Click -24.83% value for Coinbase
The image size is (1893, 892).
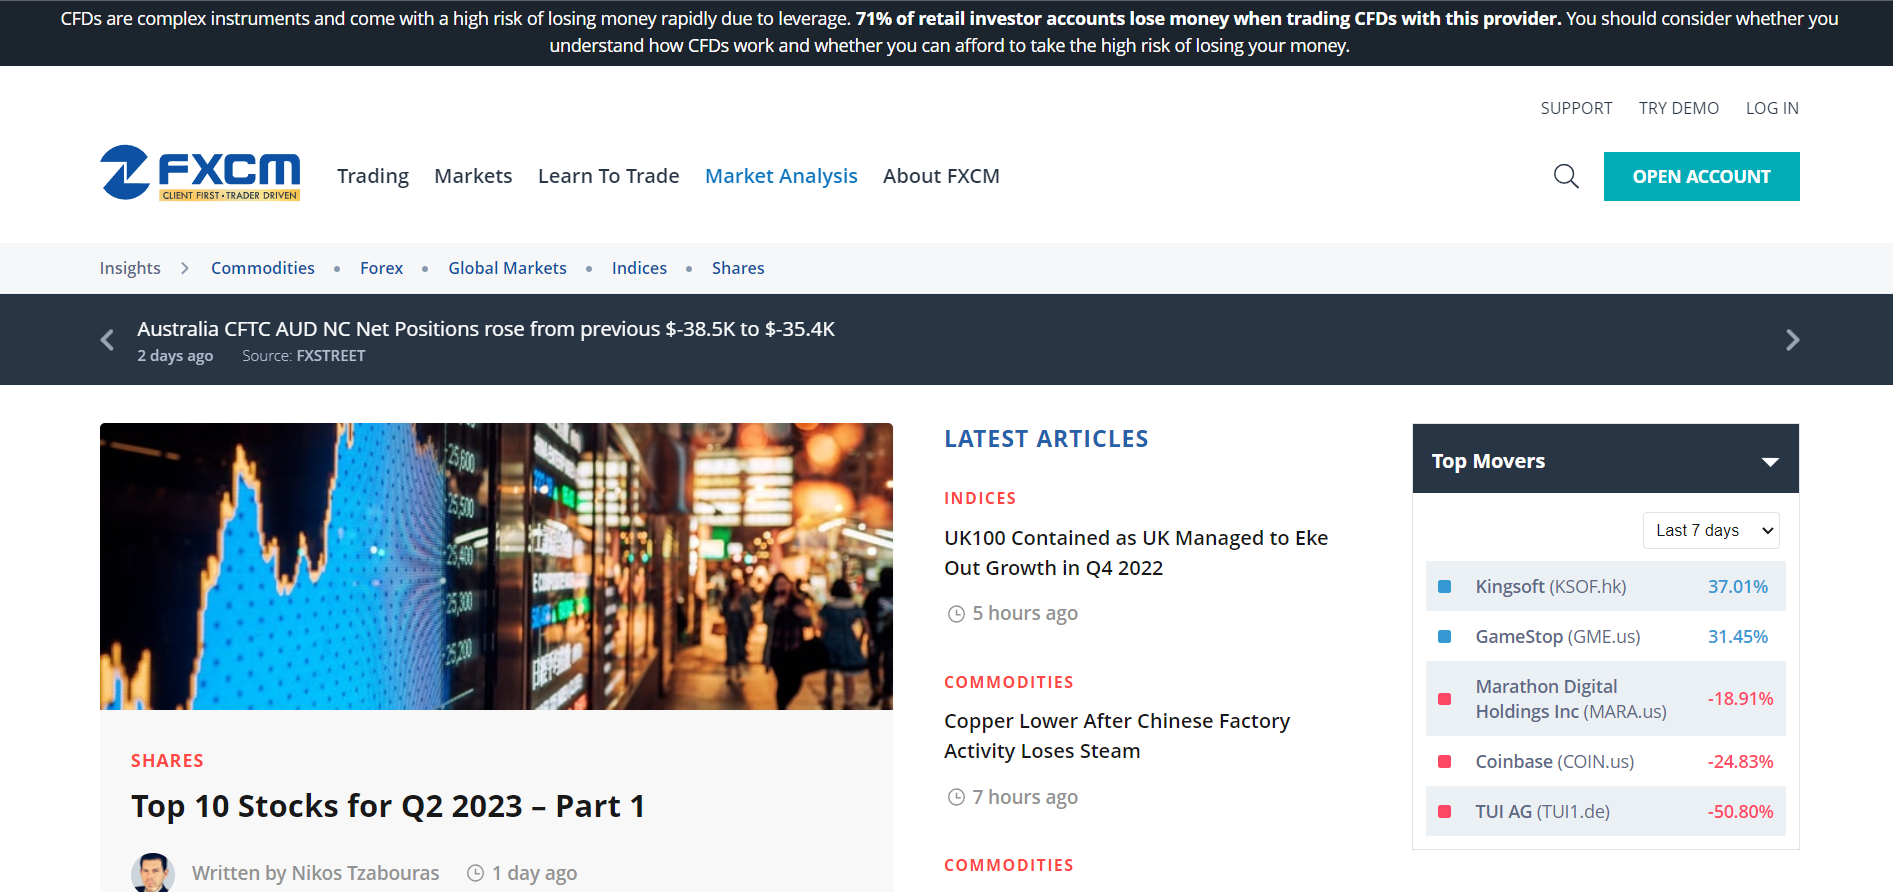(1740, 762)
